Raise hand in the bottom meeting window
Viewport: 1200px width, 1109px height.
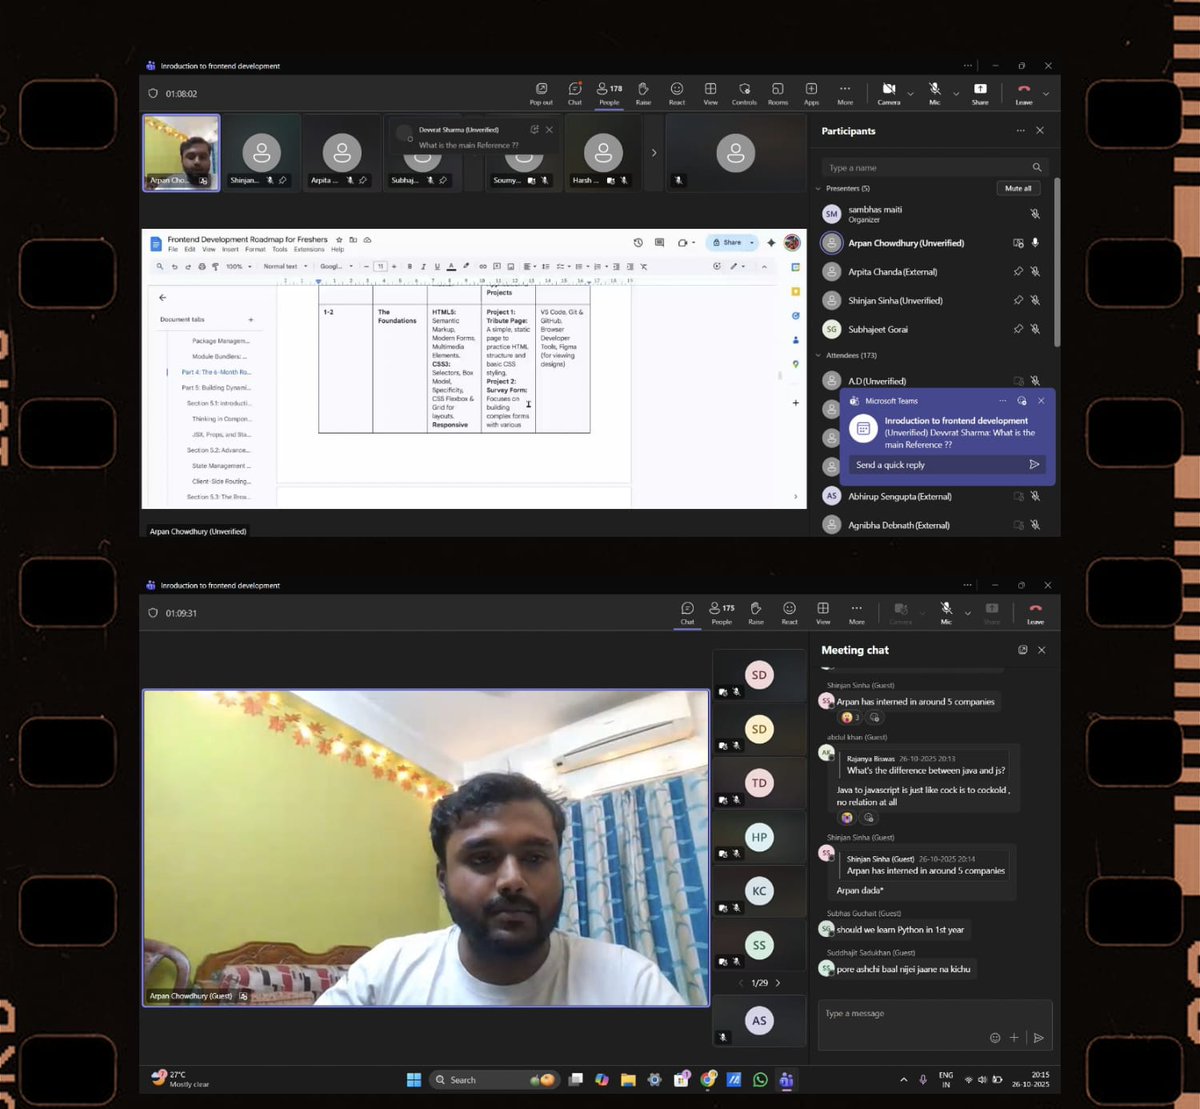click(x=756, y=613)
